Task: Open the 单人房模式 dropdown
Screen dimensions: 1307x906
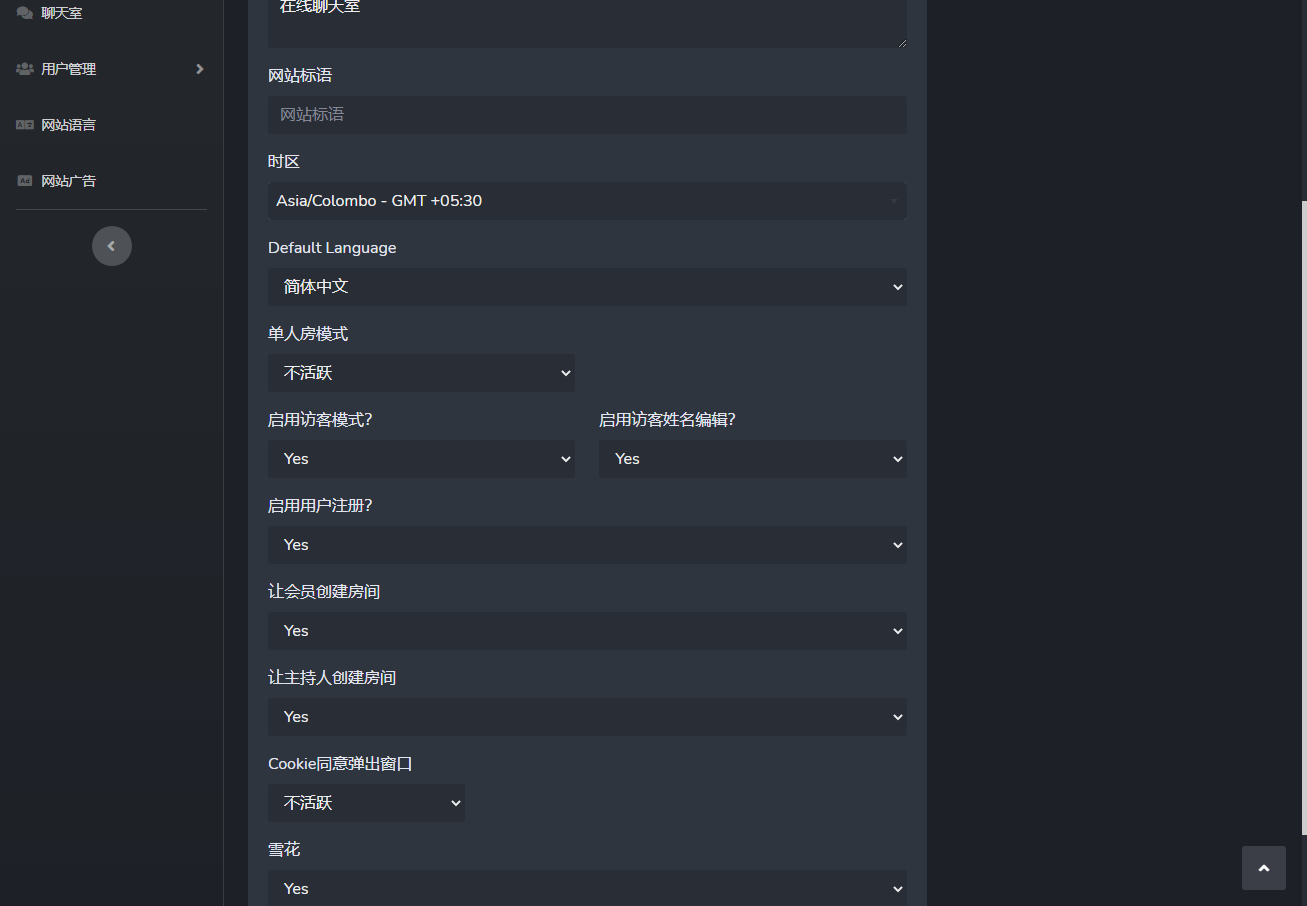Action: (421, 373)
